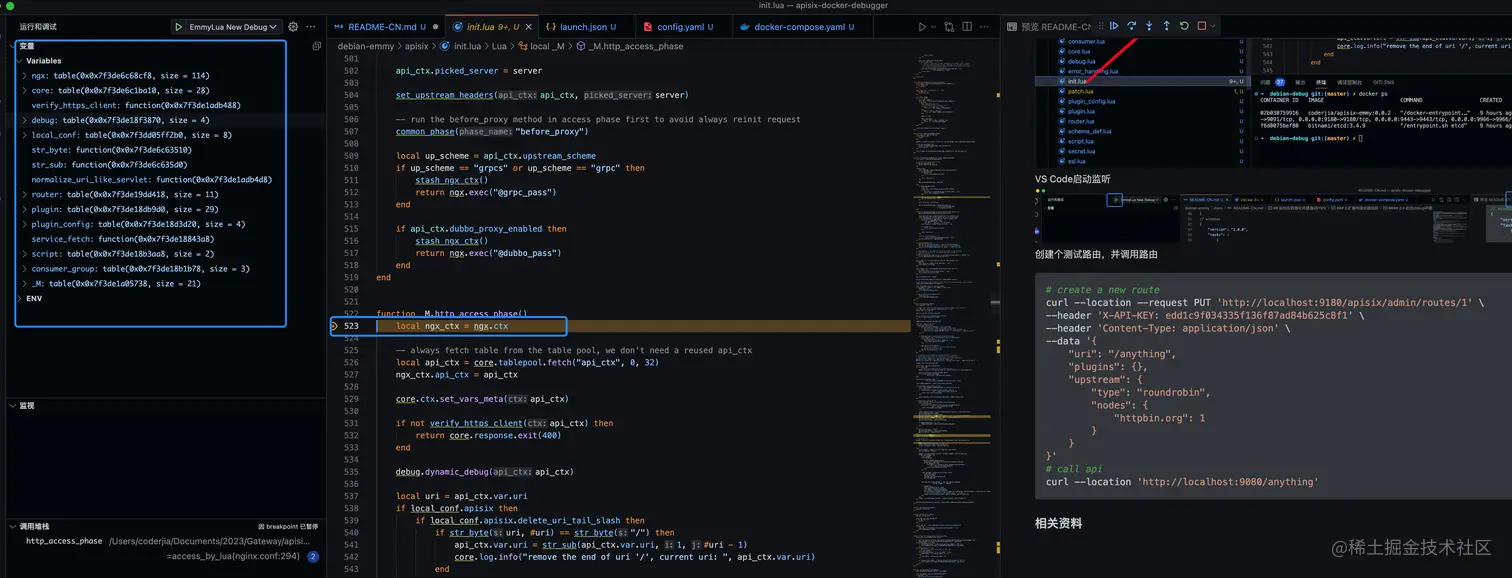Split the editor using the split icon
This screenshot has height=578, width=1512.
click(967, 27)
